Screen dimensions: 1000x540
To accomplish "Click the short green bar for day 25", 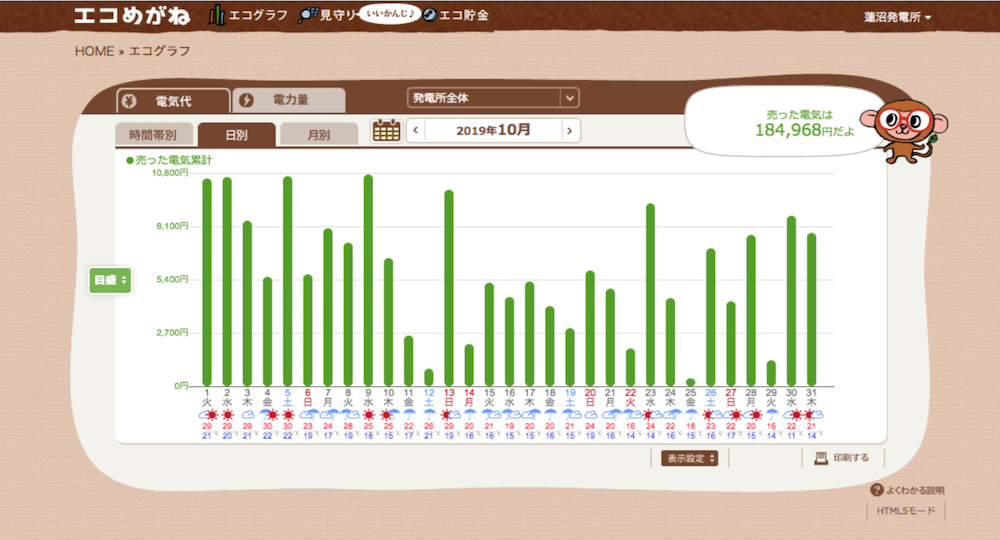I will (x=691, y=382).
